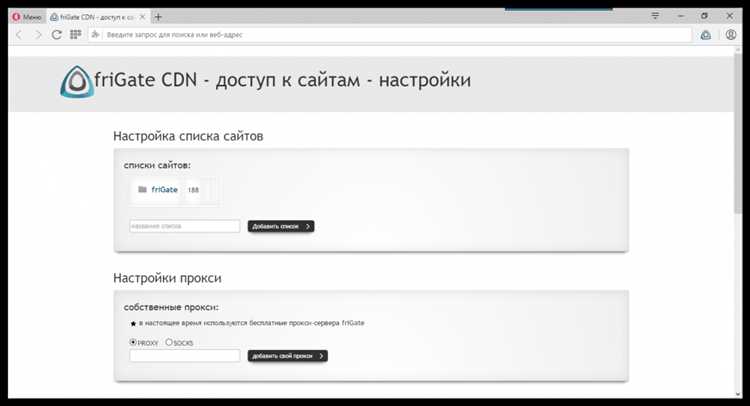Click the star icon beside free proxy notice

[x=133, y=323]
